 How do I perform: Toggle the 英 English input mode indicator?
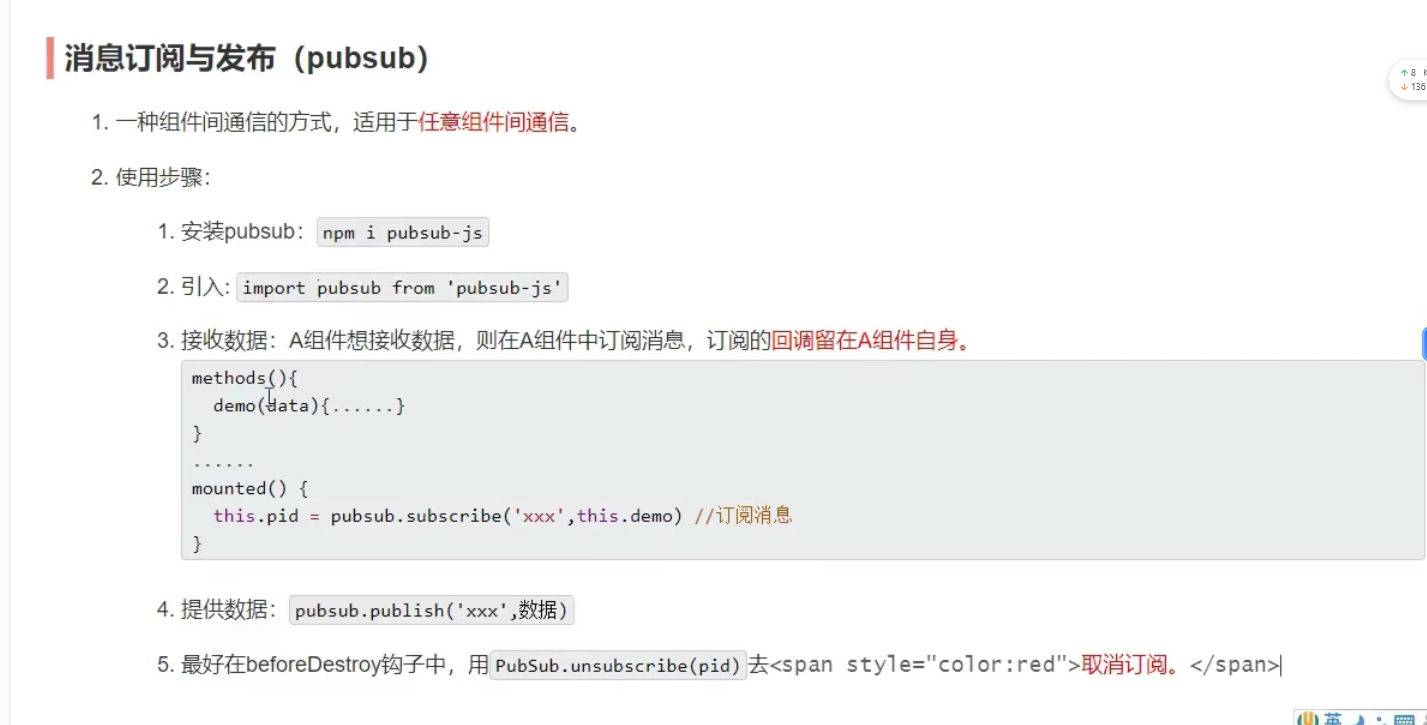[1333, 720]
